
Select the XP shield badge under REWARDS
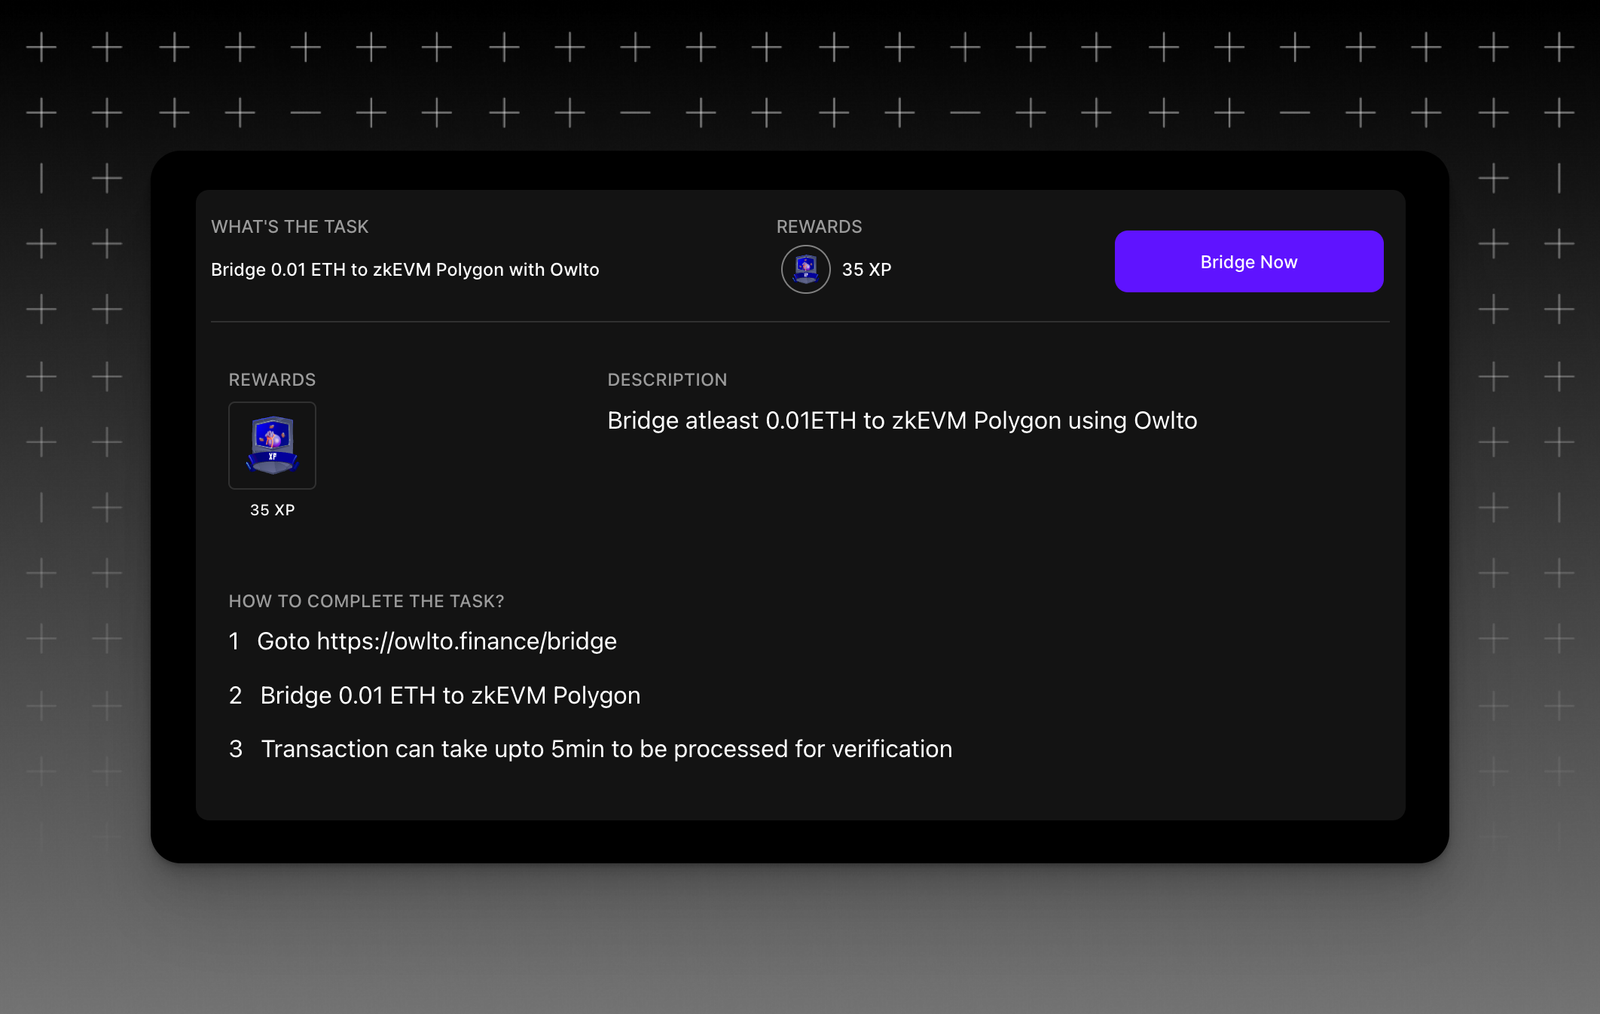272,445
